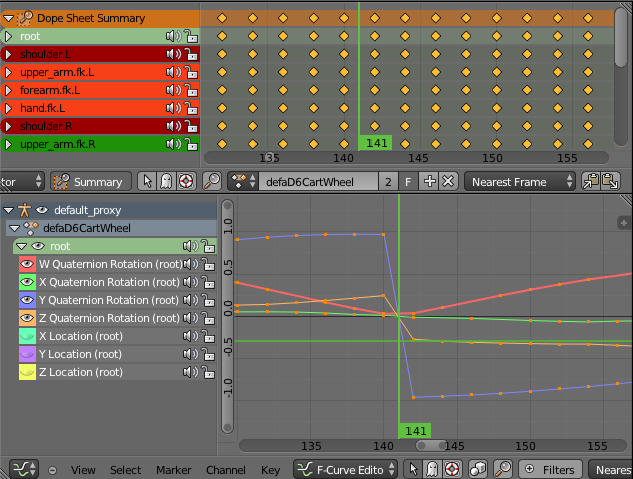Mute the shoulder.L channel speaker icon
The image size is (633, 479).
[x=174, y=54]
